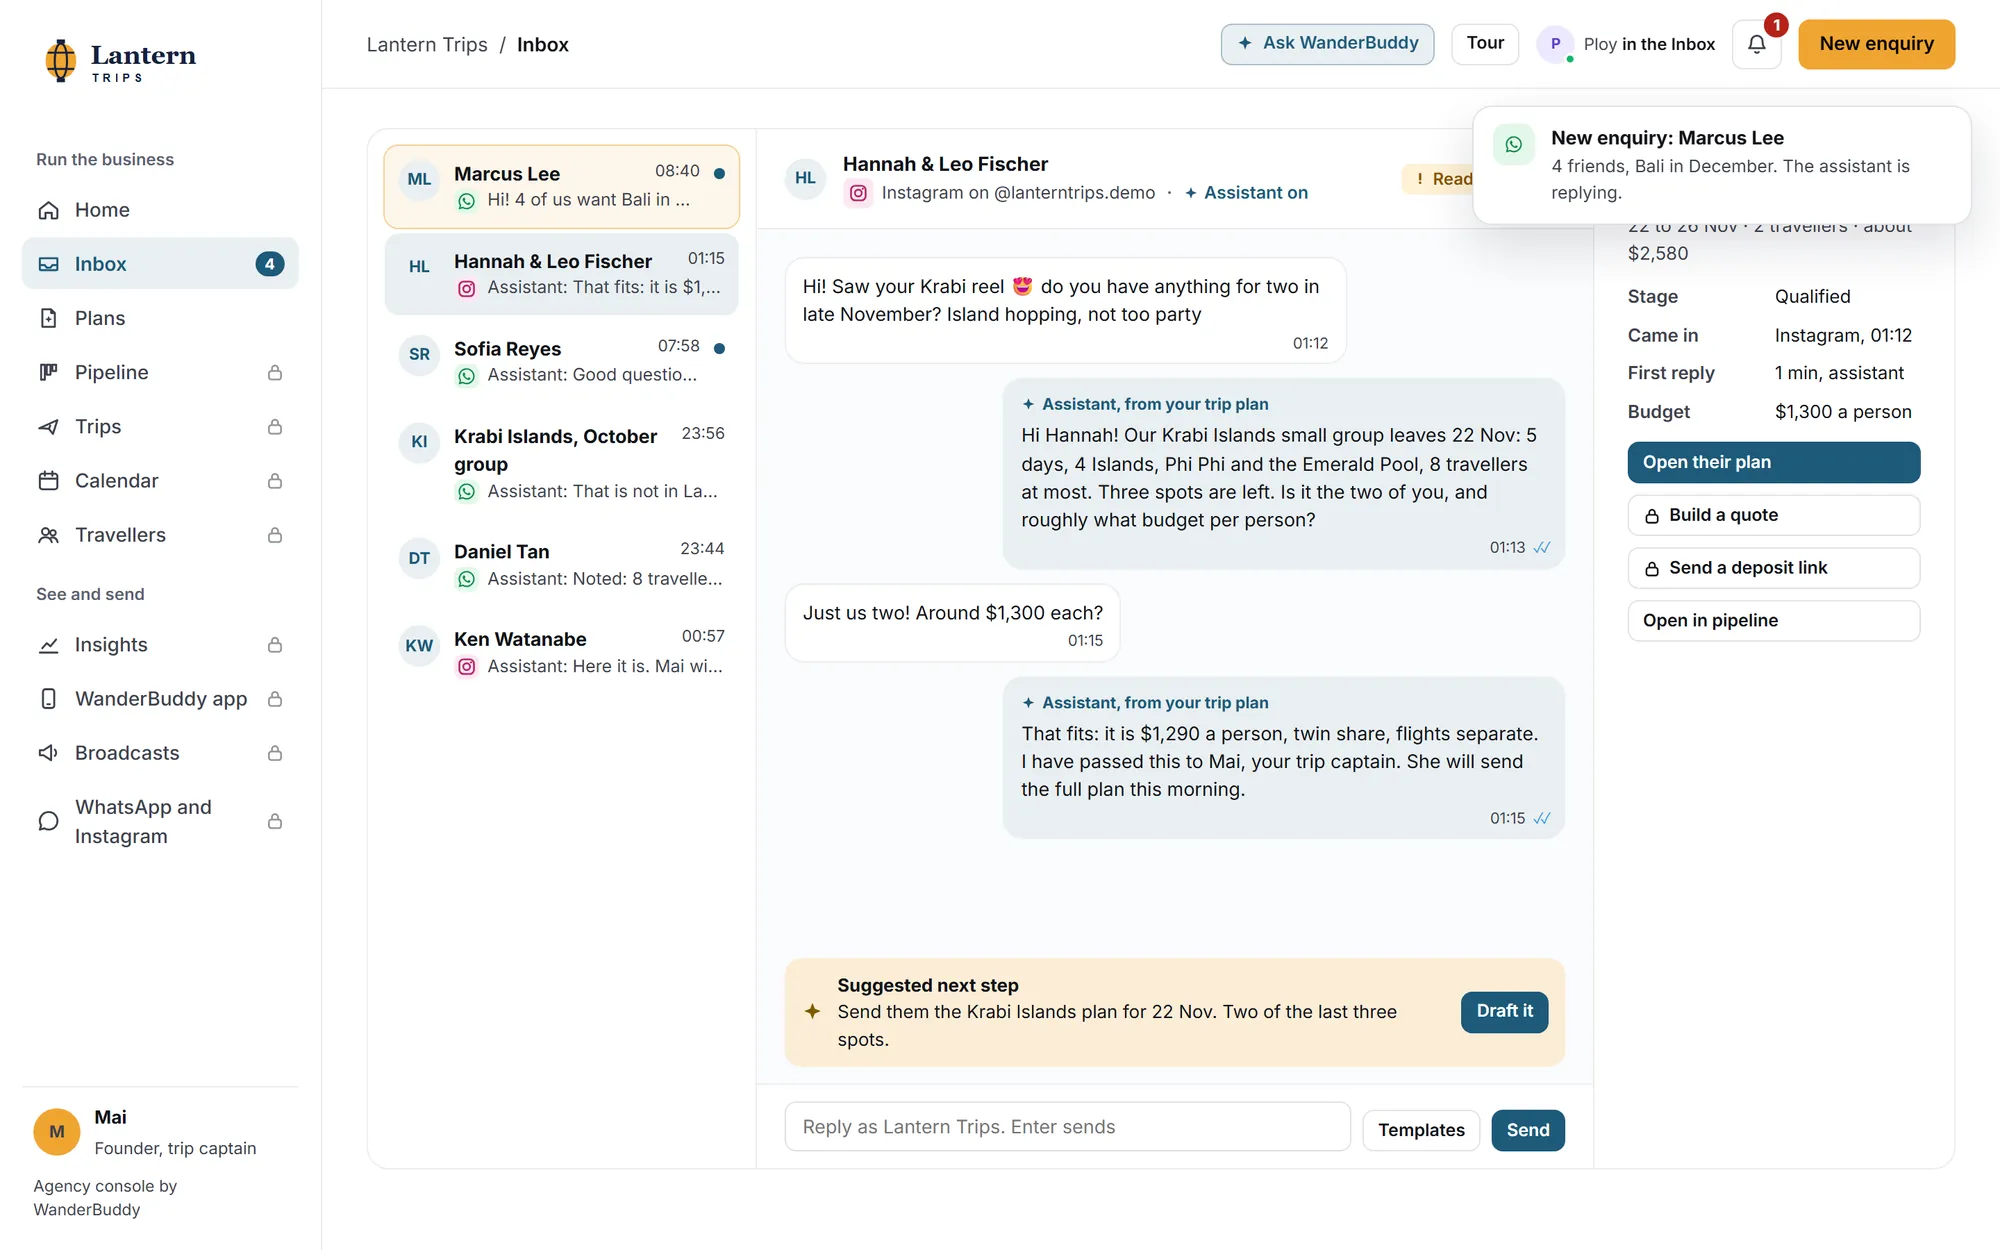Click Send a deposit link

1773,568
